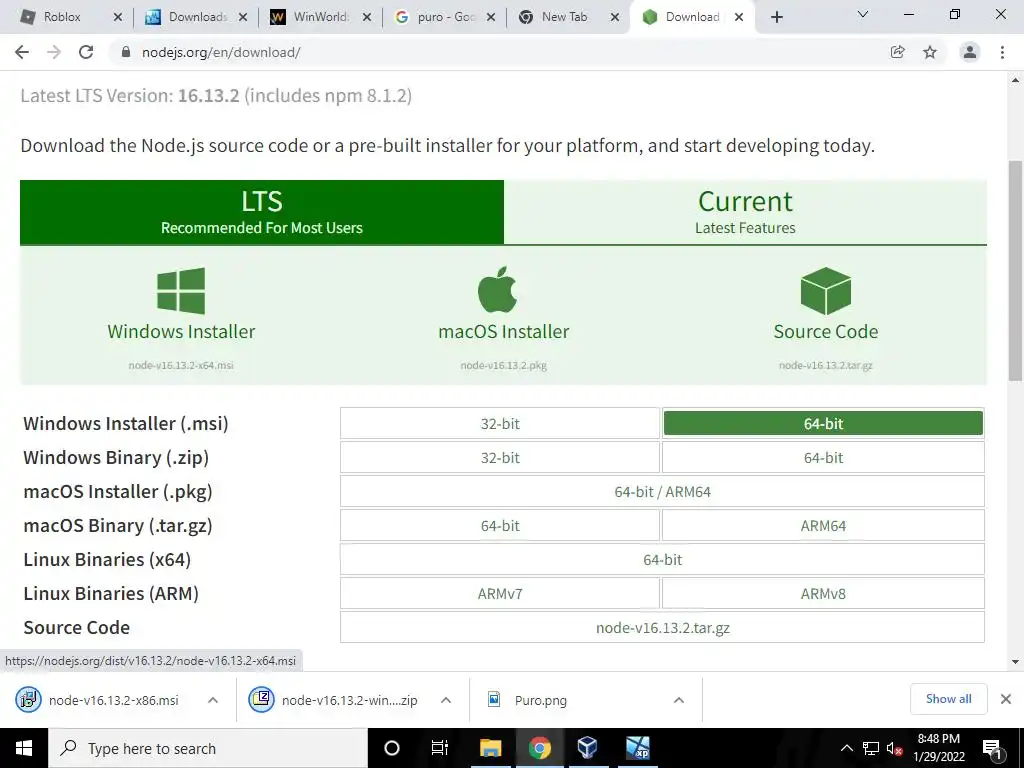Screen dimensions: 1024x768
Task: Show hidden system tray icons
Action: 846,748
